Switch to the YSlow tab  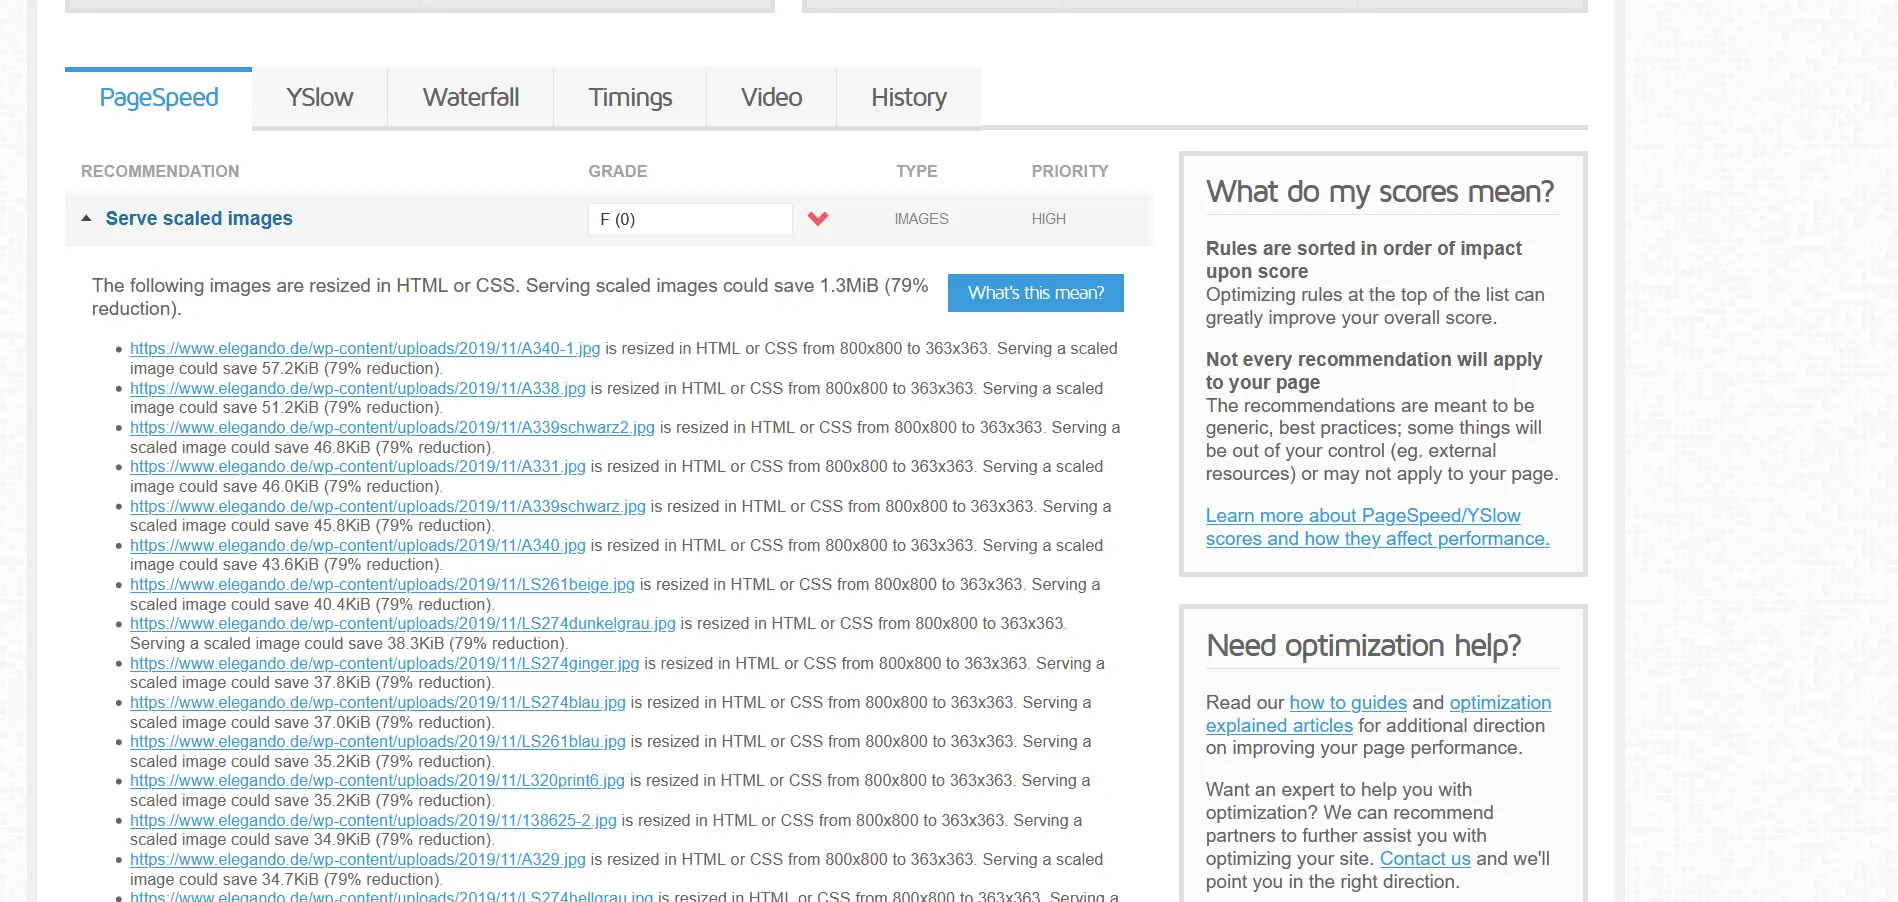click(320, 98)
